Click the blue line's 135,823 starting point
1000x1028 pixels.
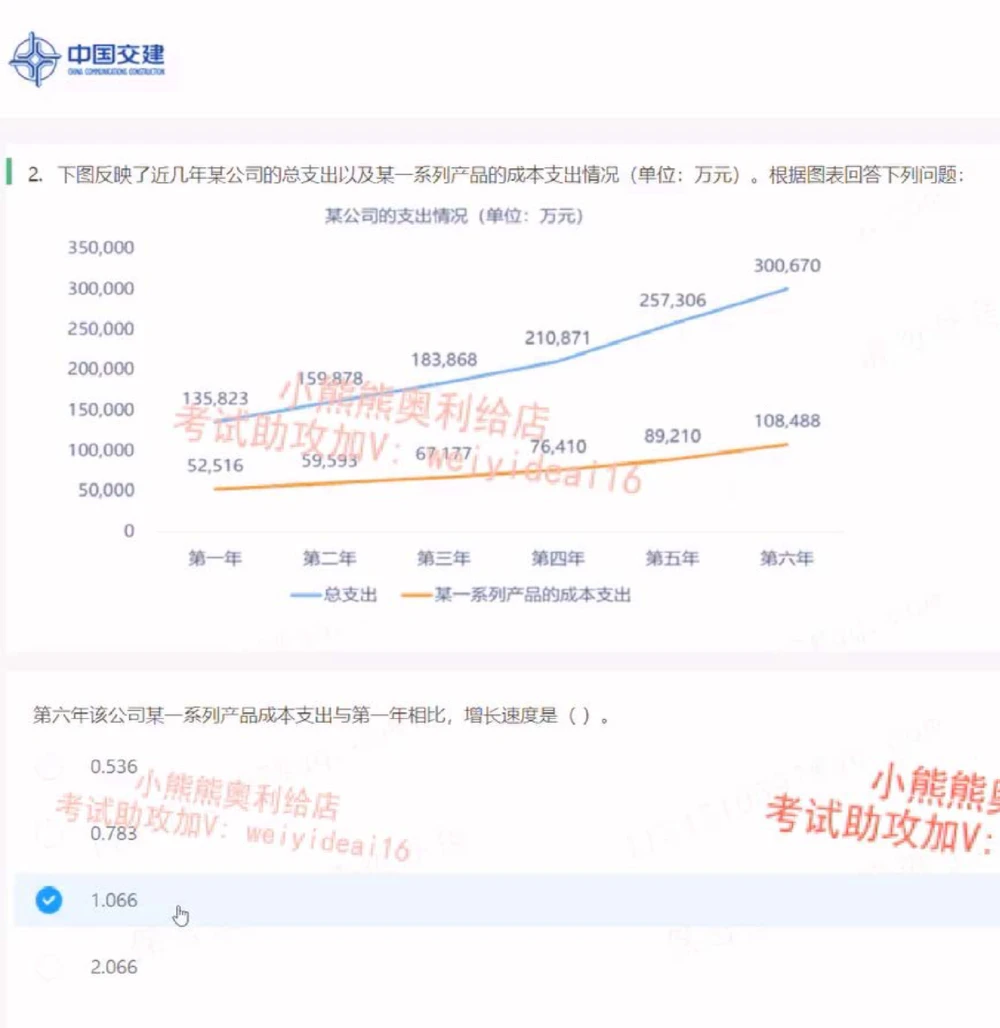pos(215,418)
